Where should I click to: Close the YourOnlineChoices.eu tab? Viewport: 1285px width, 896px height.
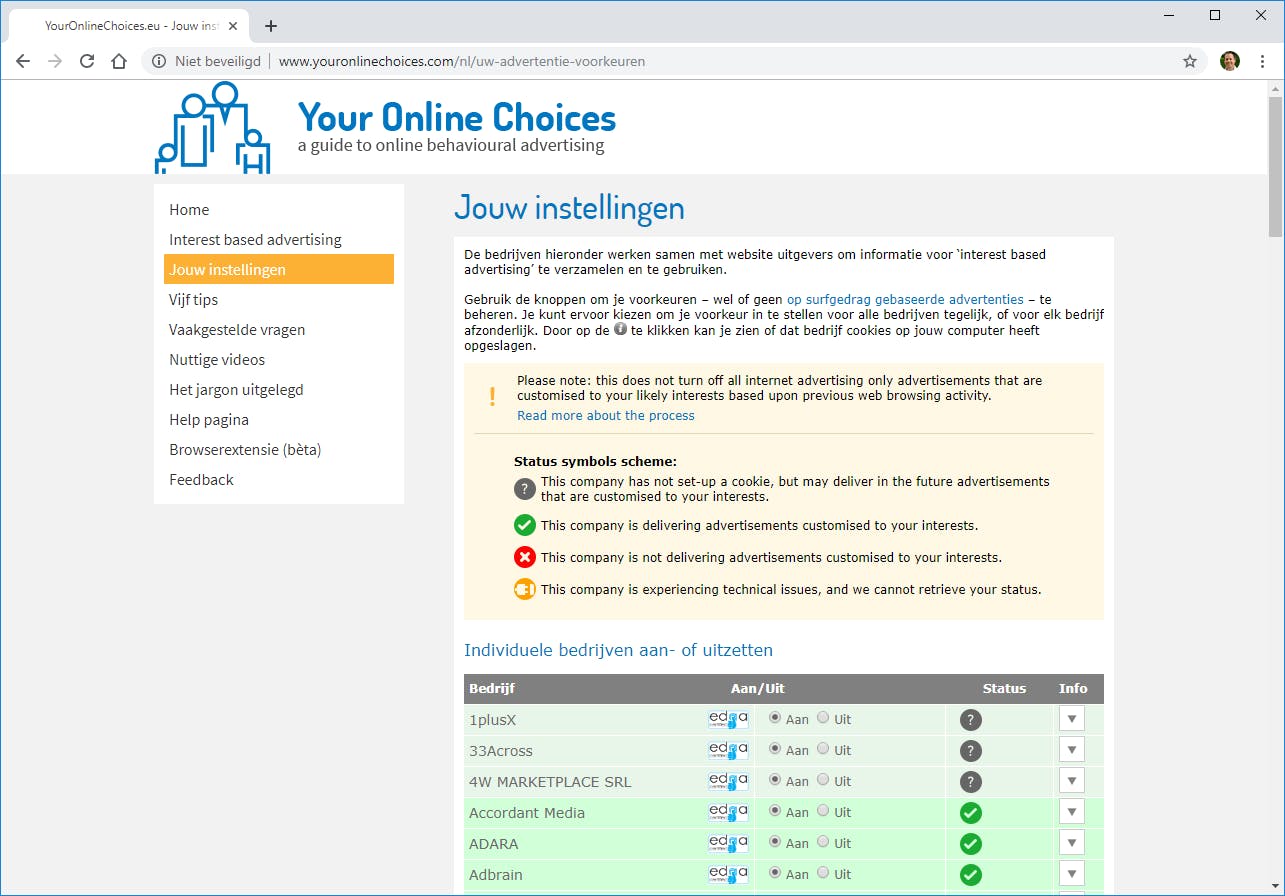click(233, 26)
